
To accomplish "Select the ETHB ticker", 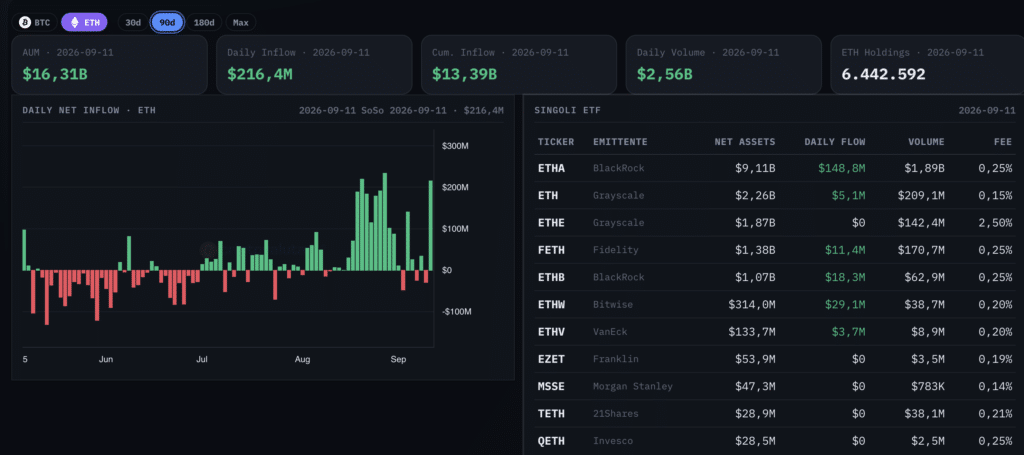I will (x=551, y=277).
